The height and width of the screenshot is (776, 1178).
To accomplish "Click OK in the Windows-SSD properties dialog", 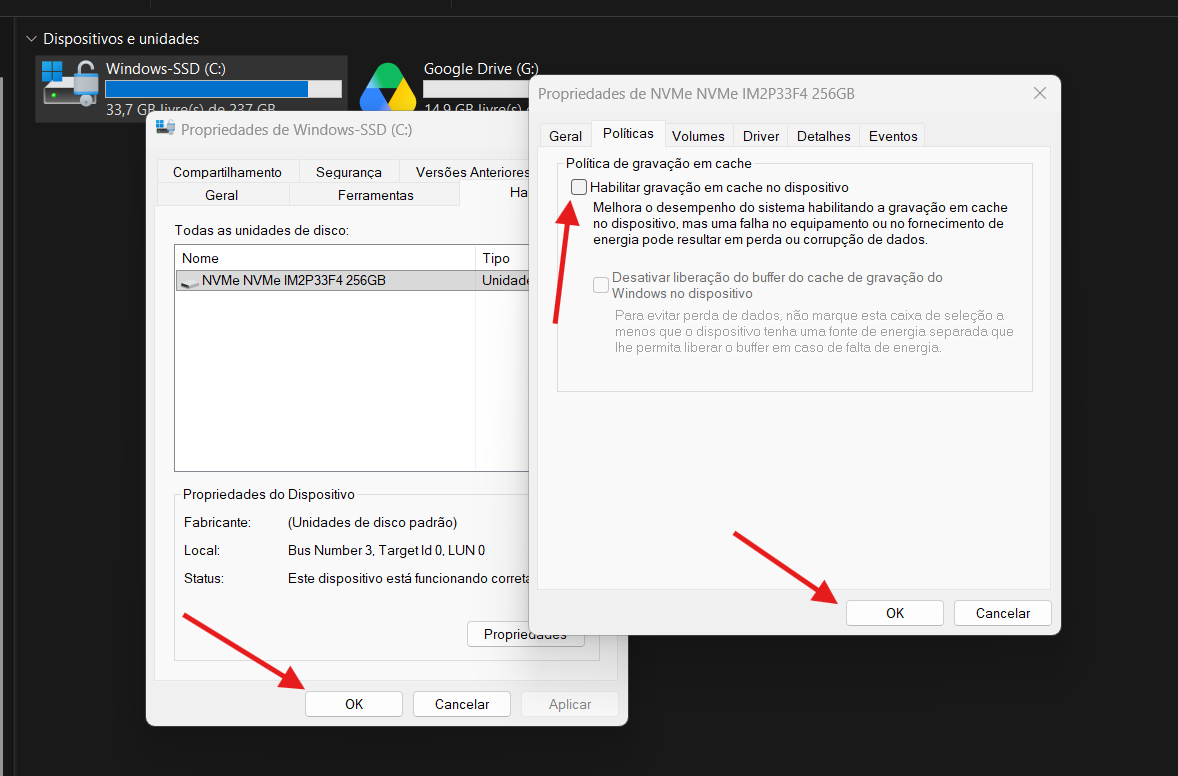I will [354, 704].
